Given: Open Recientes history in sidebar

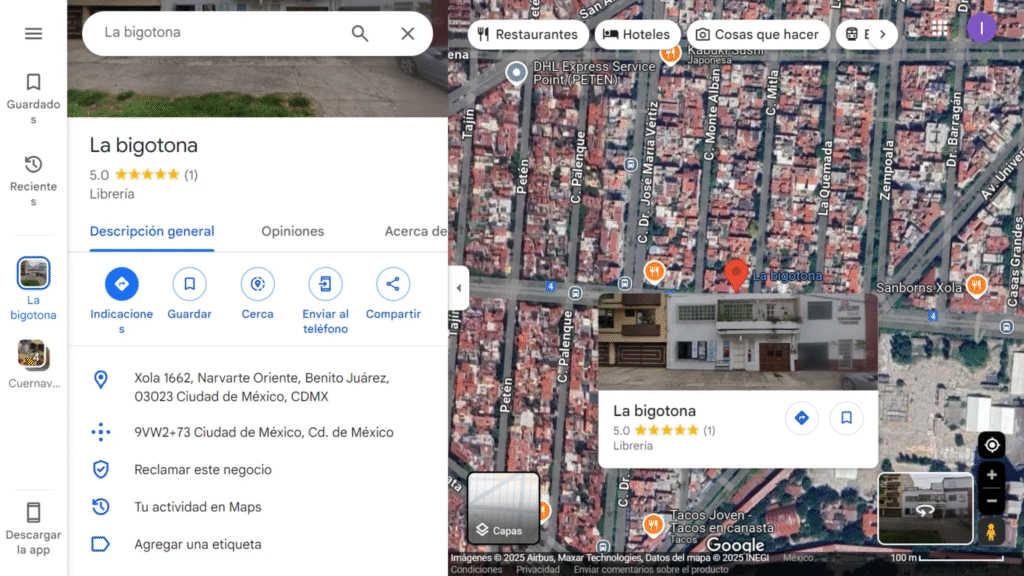Looking at the screenshot, I should point(33,180).
